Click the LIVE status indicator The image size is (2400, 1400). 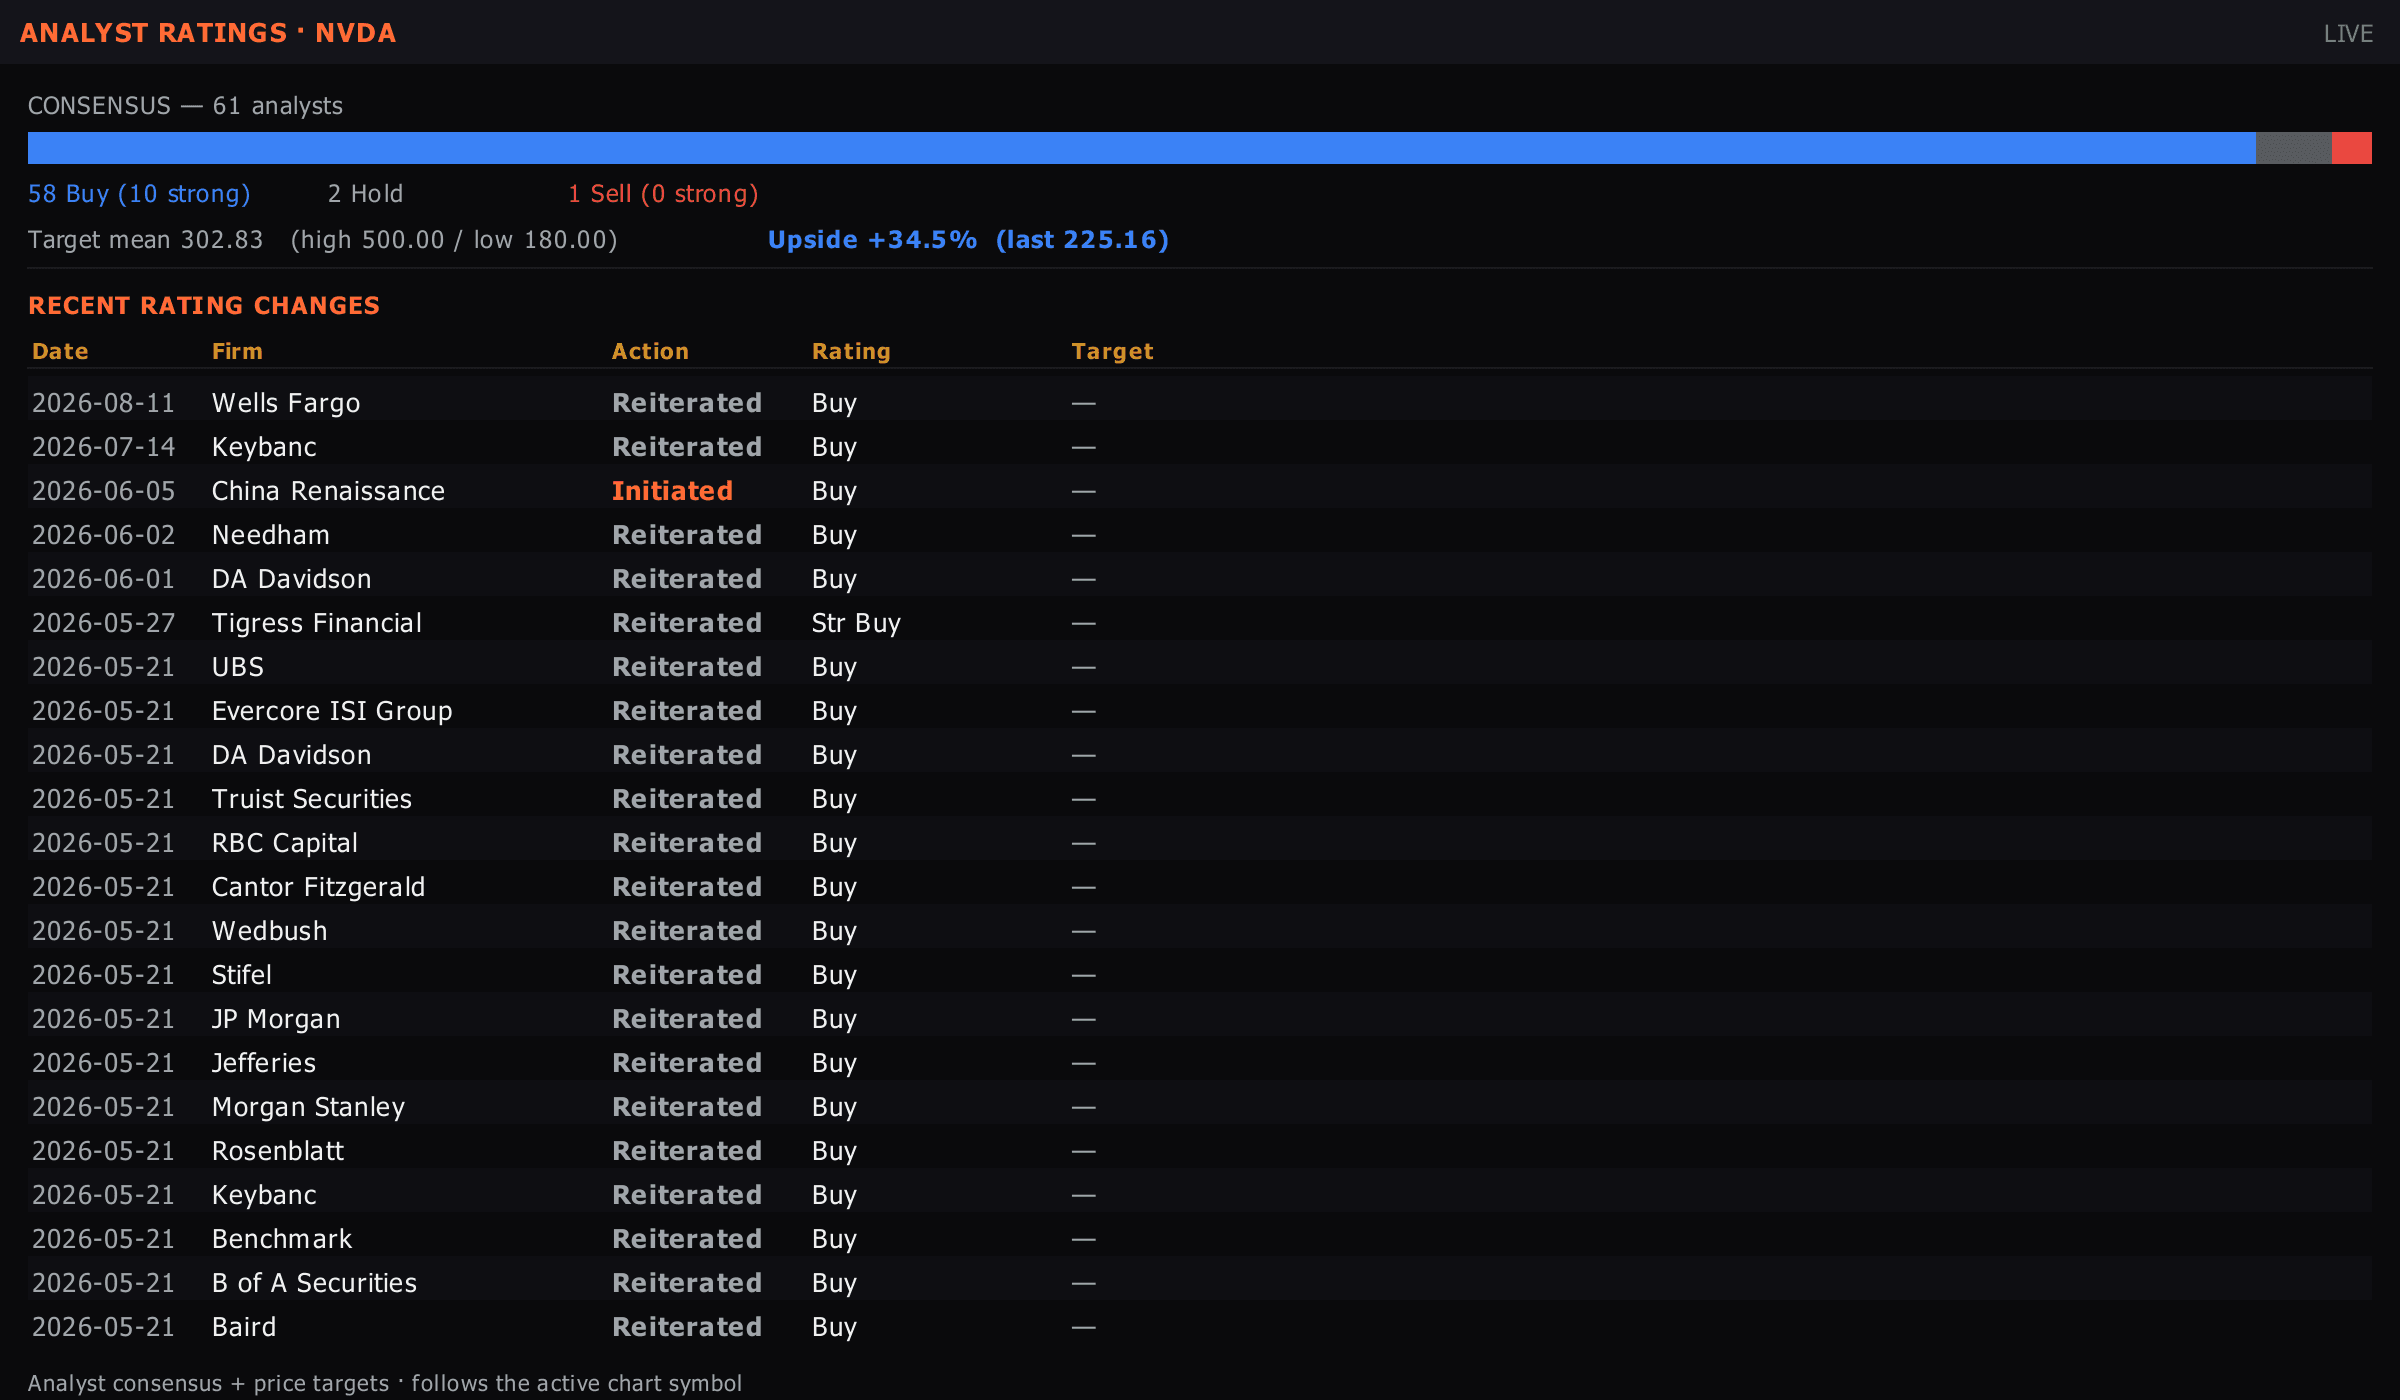[2348, 34]
